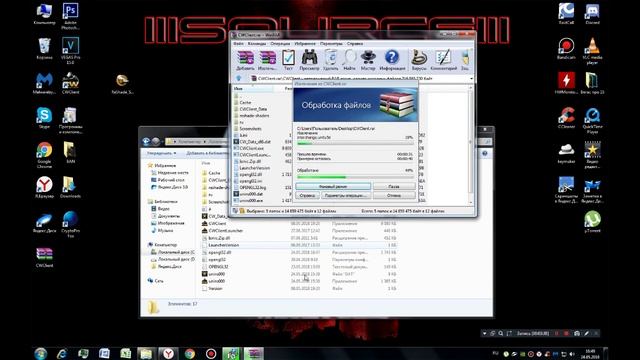The height and width of the screenshot is (360, 640).
Task: Click the Internet Explorer taskbar icon
Action: pos(62,353)
